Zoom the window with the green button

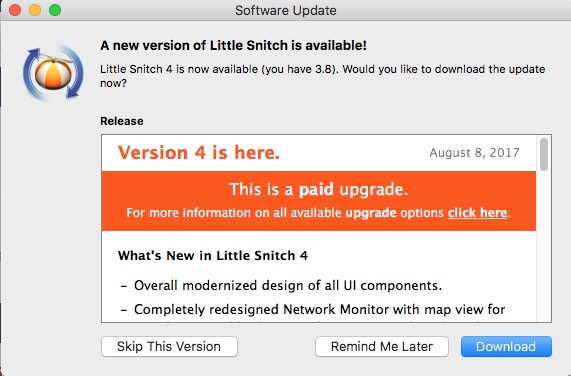pos(55,10)
